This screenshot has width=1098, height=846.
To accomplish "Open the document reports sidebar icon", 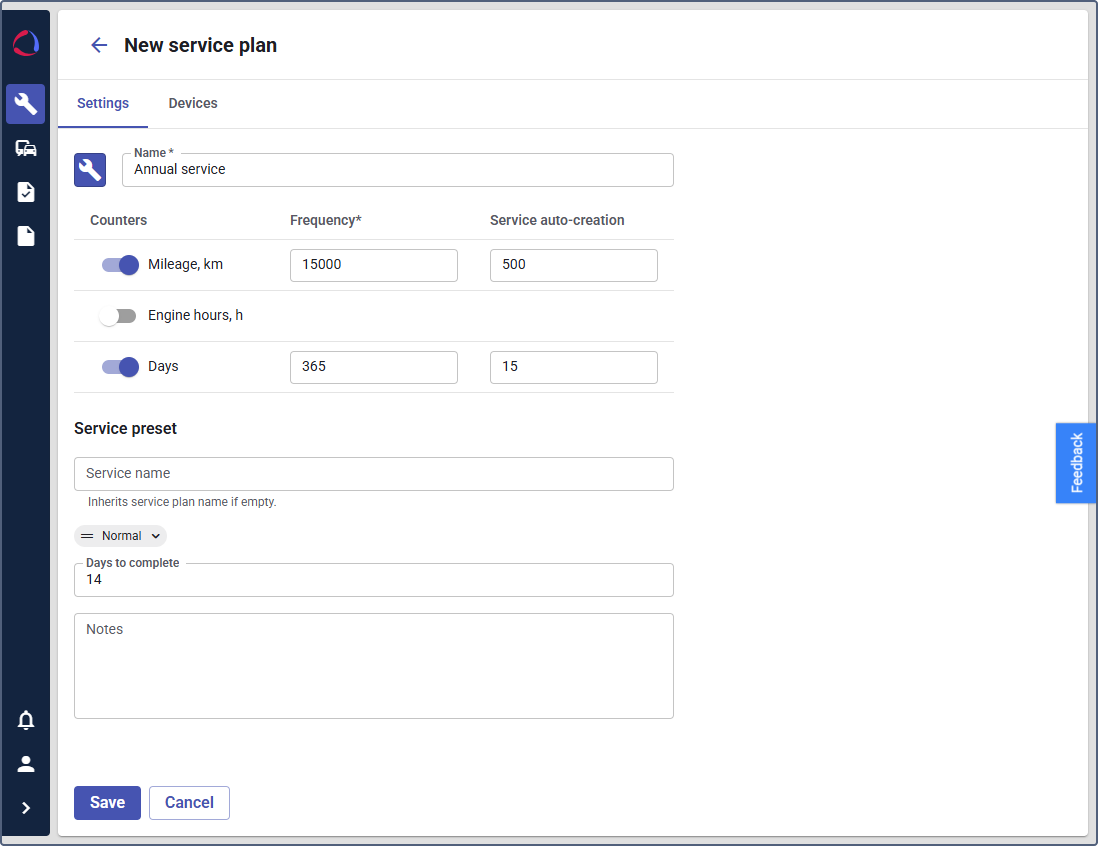I will pos(26,236).
